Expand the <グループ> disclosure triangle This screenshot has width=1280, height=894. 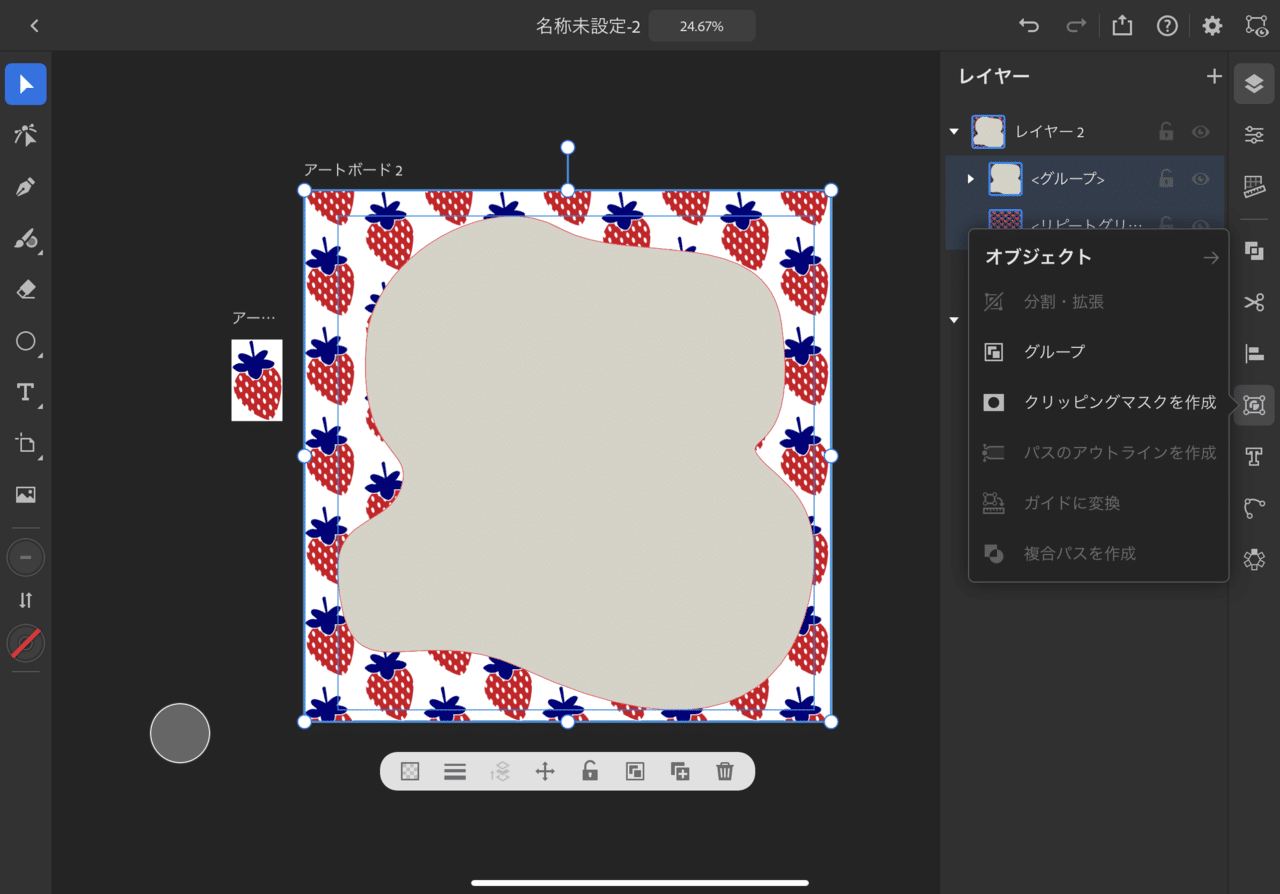tap(969, 178)
